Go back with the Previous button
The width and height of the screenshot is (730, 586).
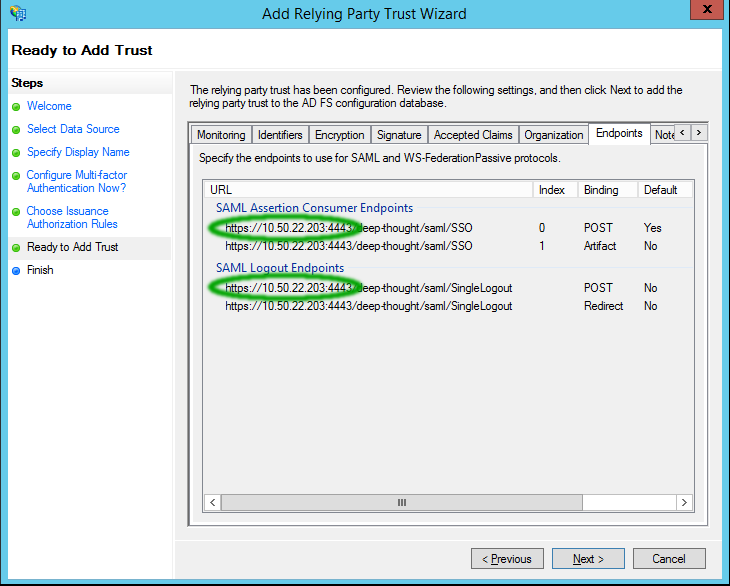[x=507, y=559]
